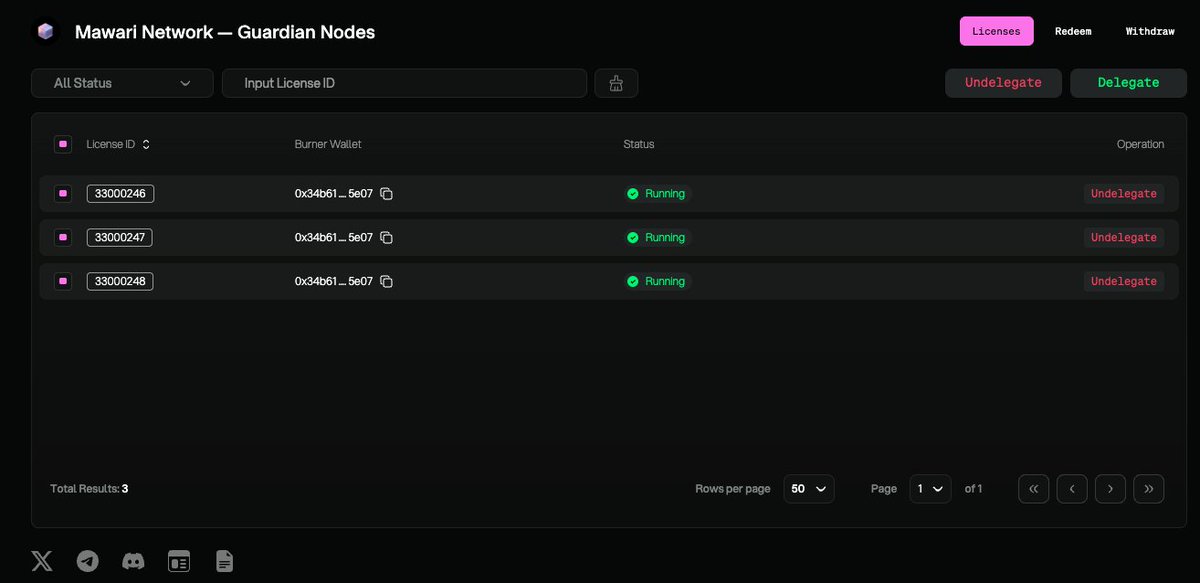Go to first page double-chevron button
This screenshot has width=1200, height=583.
(1034, 489)
